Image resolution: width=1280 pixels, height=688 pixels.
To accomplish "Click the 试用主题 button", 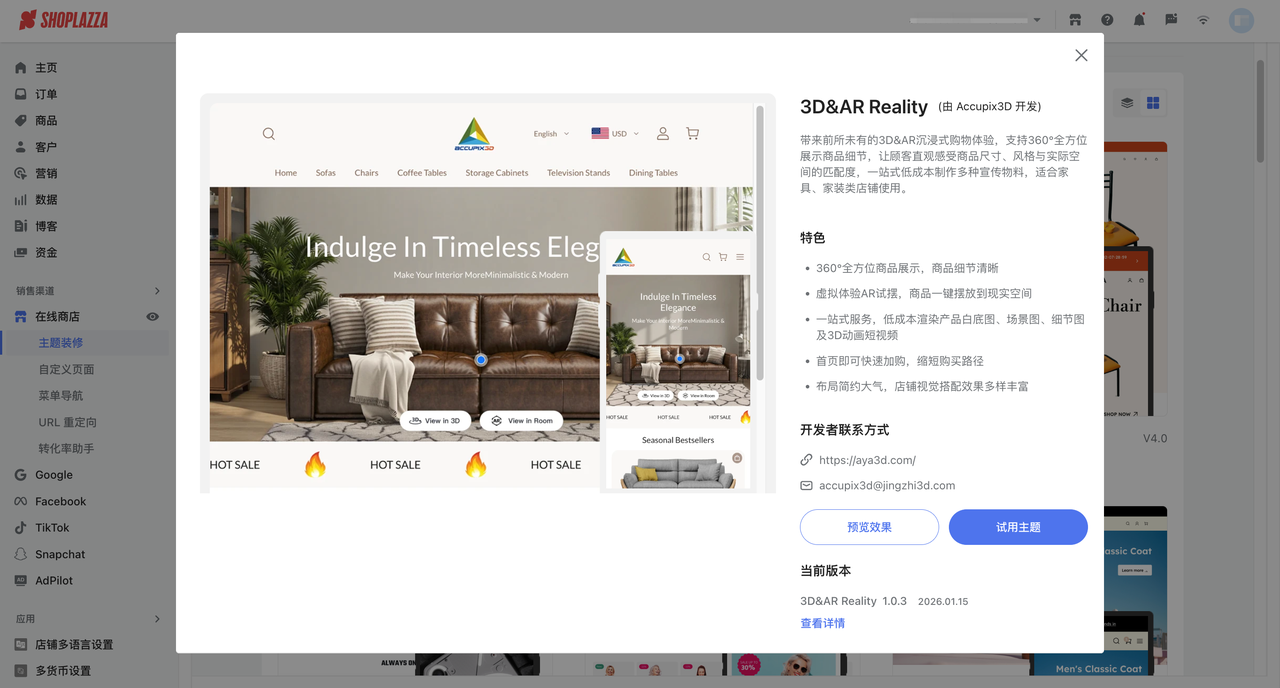I will coord(1018,527).
